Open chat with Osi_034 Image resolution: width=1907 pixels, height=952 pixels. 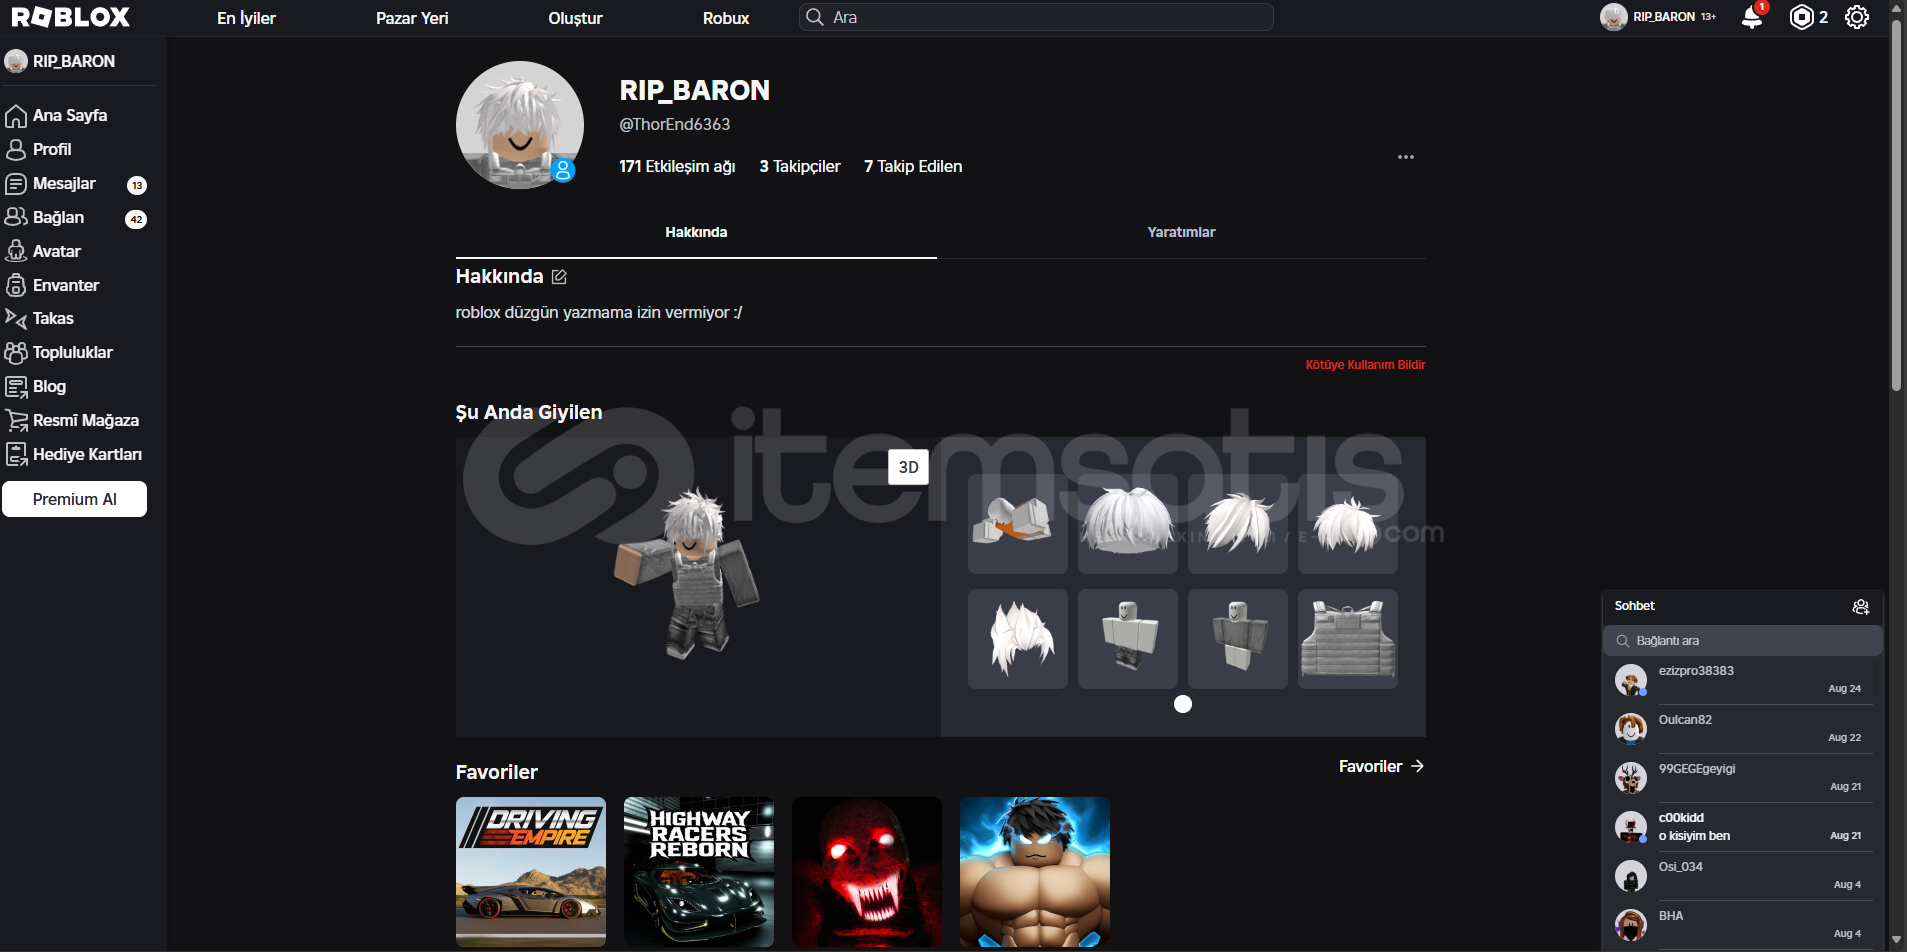tap(1743, 876)
